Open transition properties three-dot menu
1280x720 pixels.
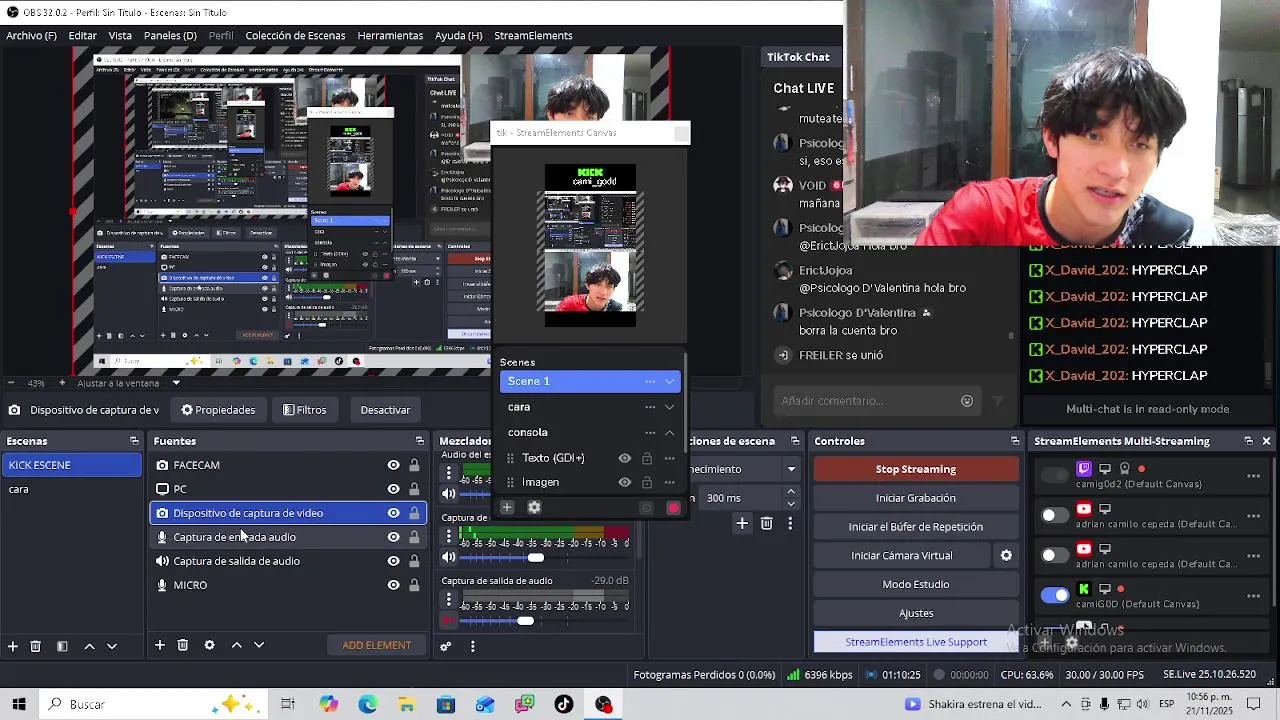tap(790, 523)
